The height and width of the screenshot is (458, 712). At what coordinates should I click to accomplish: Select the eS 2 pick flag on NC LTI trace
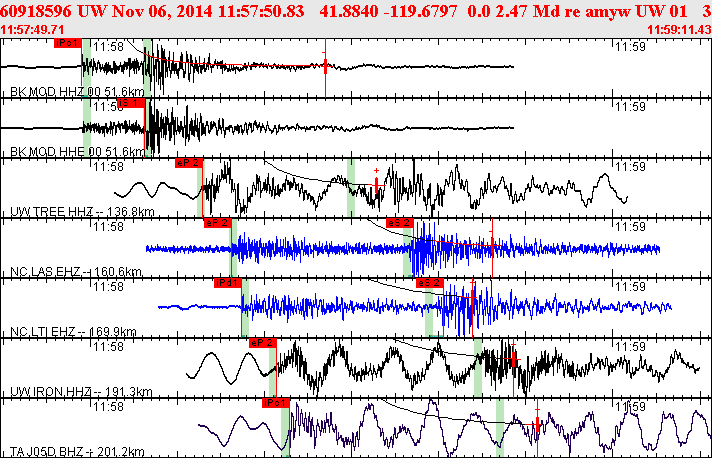coord(430,283)
